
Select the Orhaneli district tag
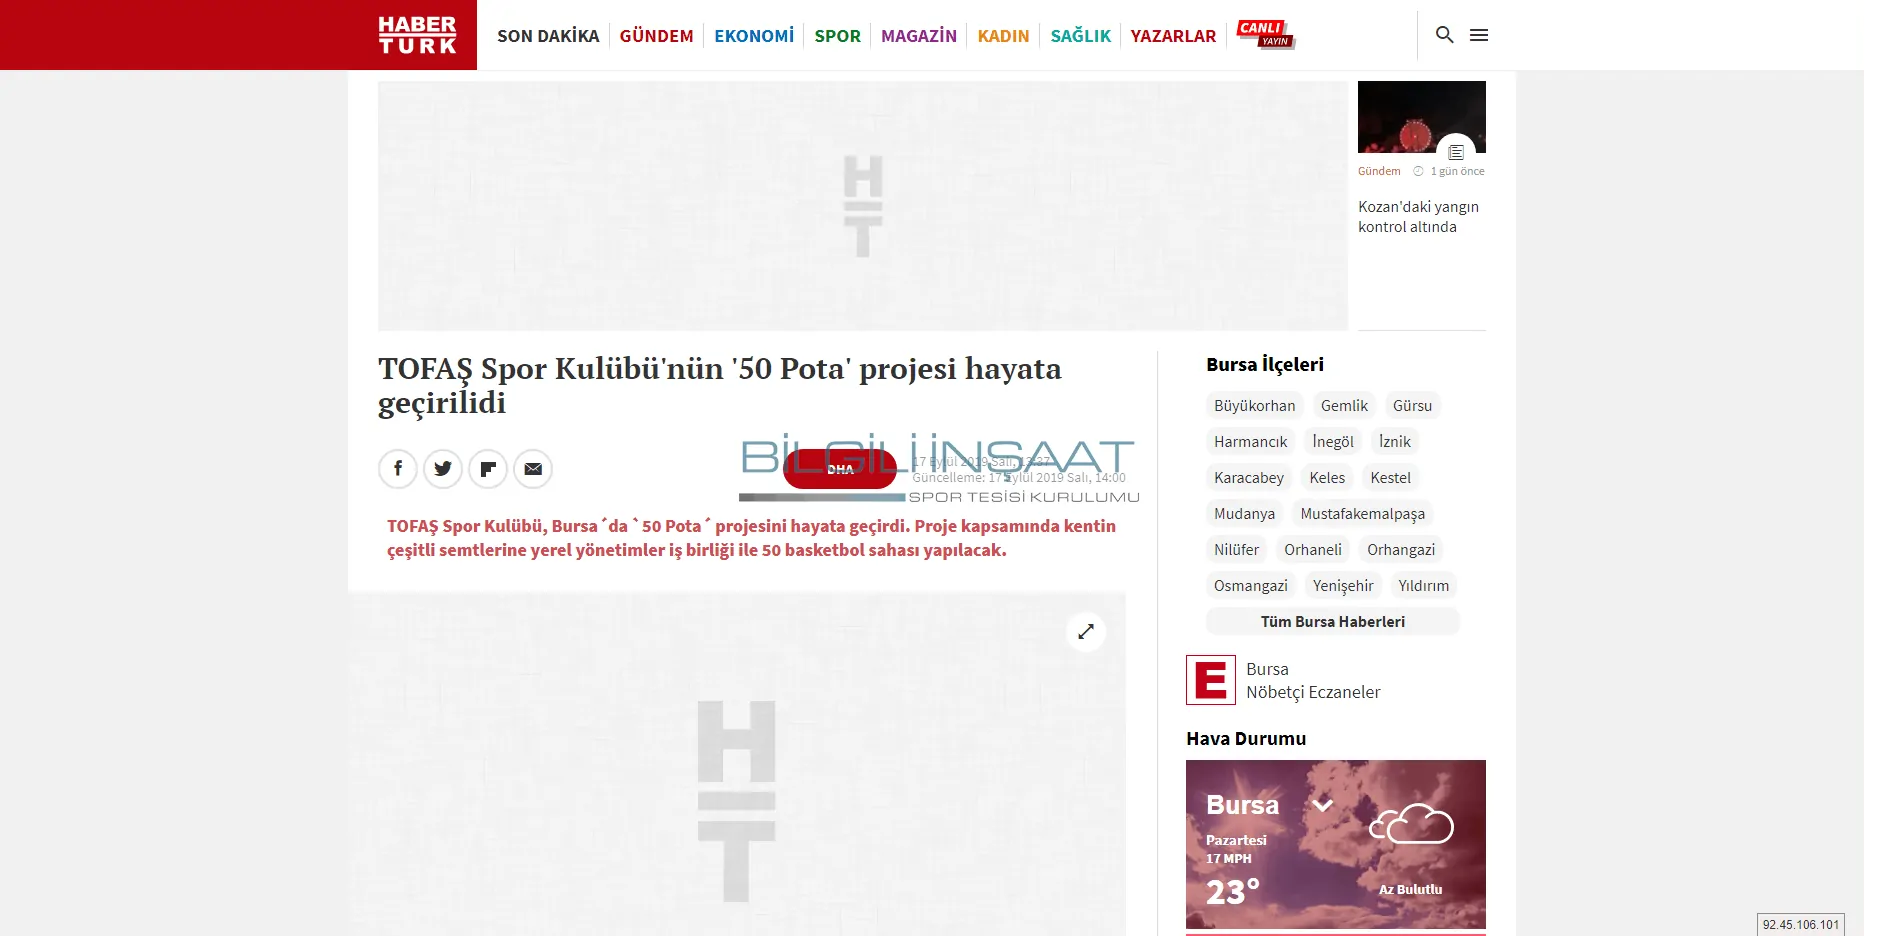[1313, 550]
